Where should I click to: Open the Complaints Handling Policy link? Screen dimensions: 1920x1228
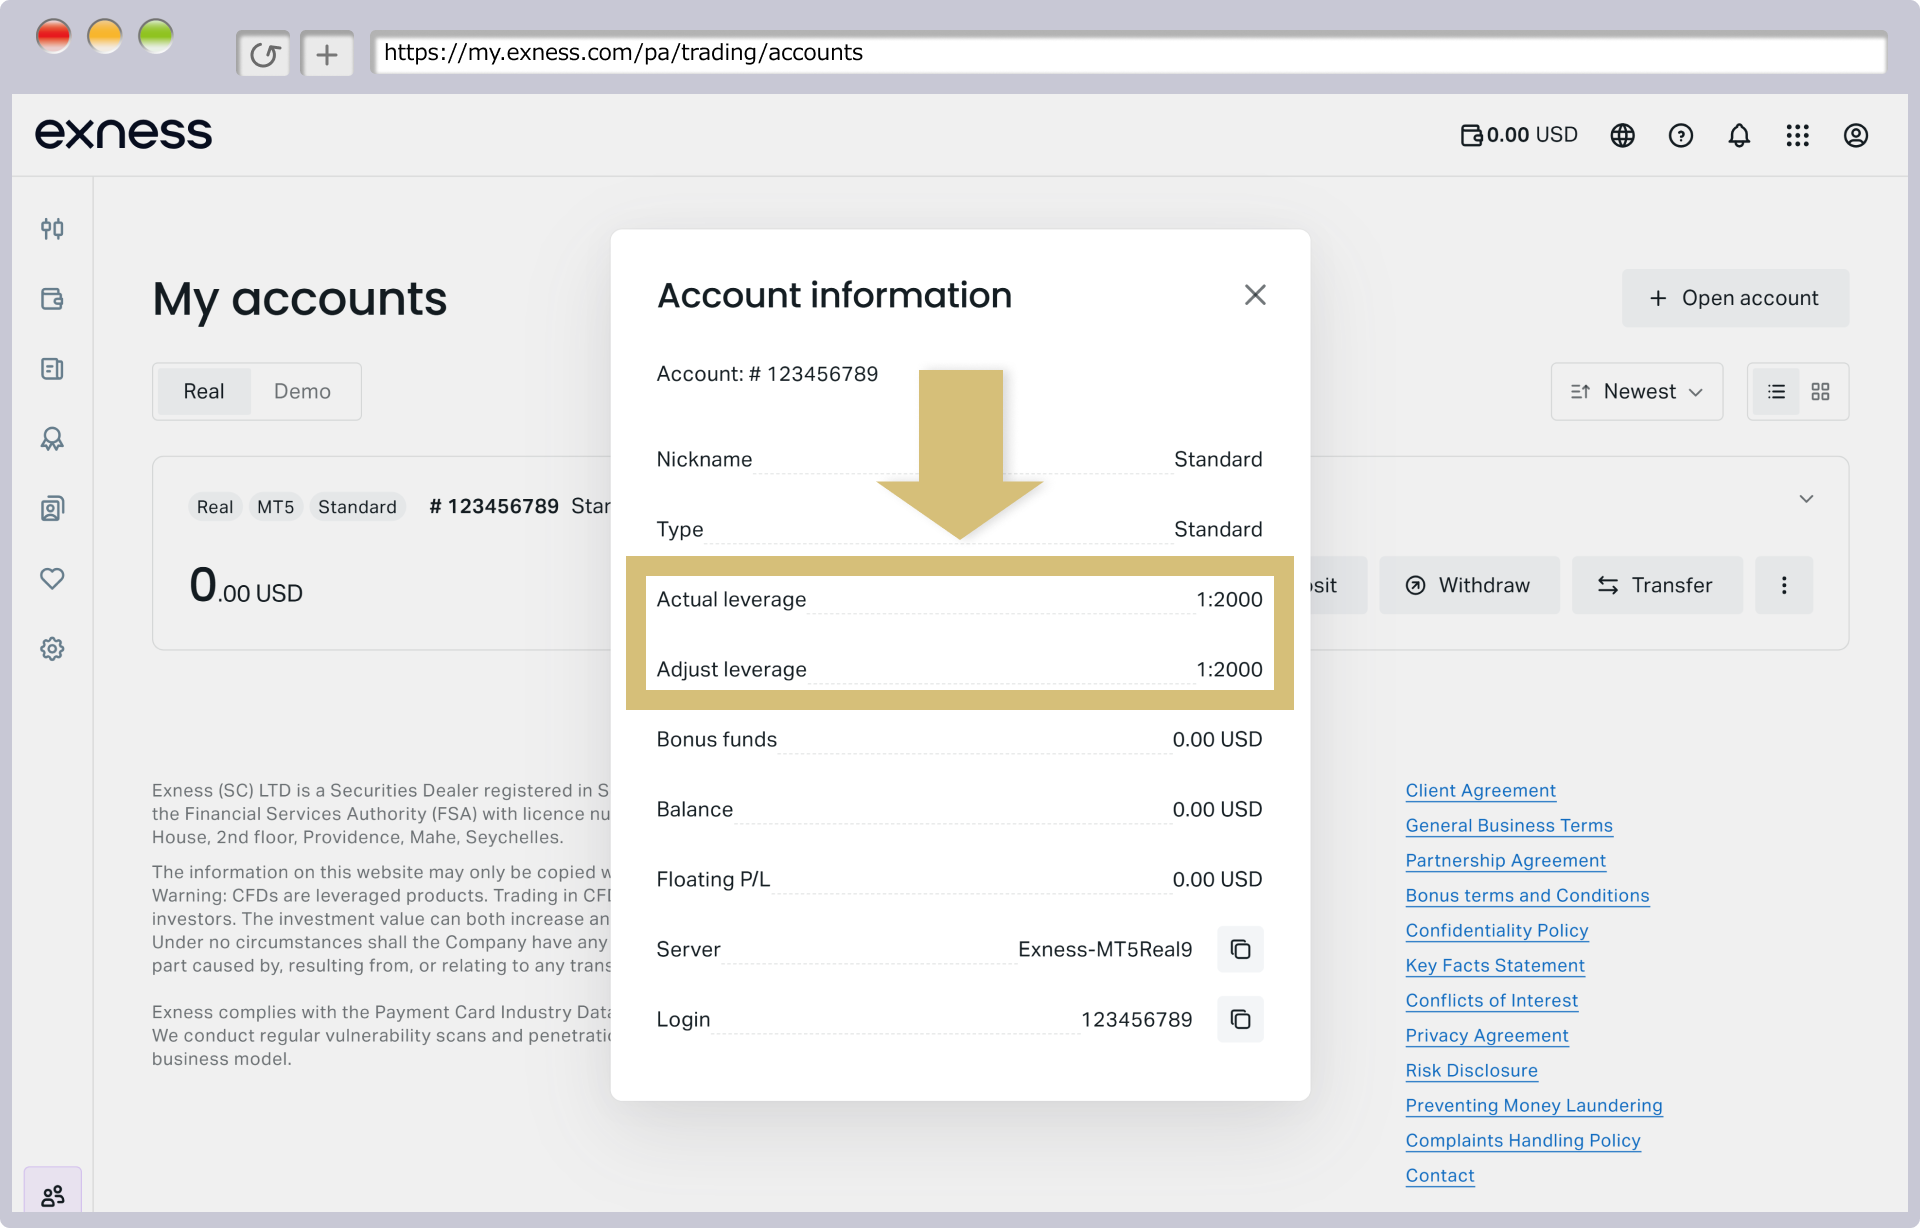[1523, 1141]
